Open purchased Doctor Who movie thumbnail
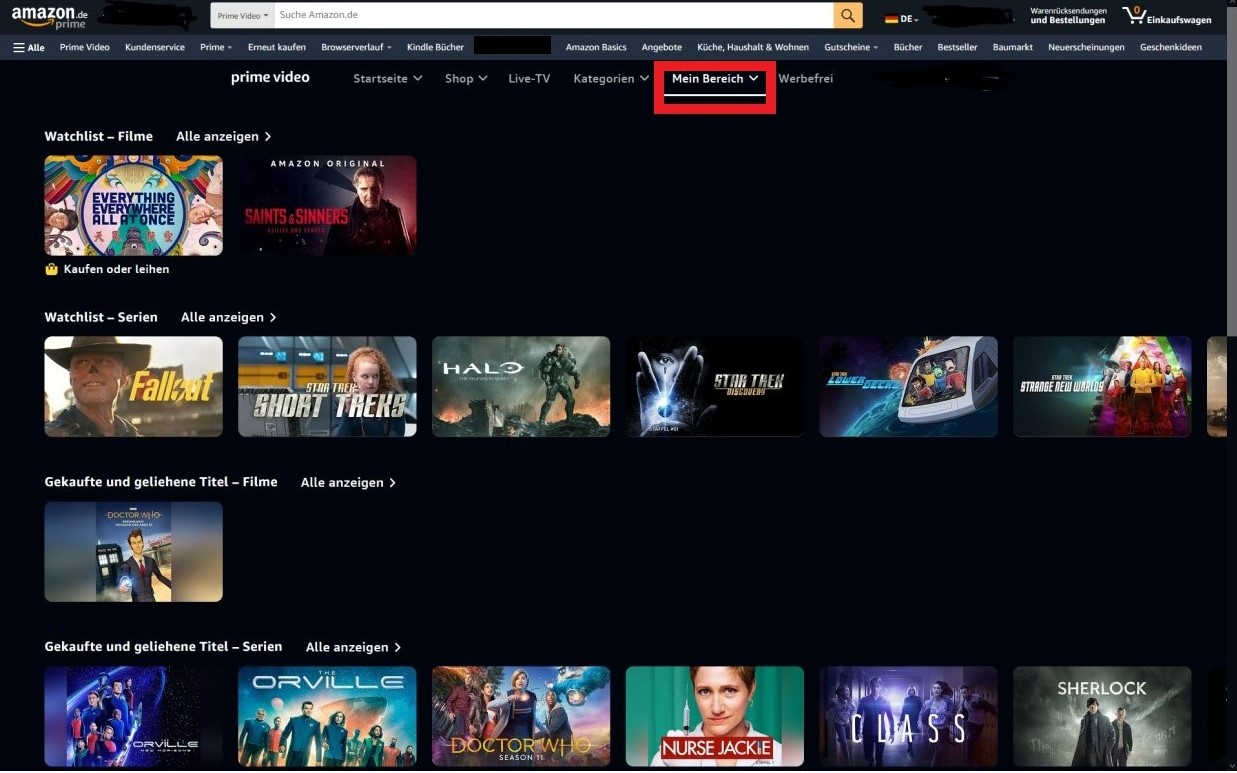 pos(134,551)
